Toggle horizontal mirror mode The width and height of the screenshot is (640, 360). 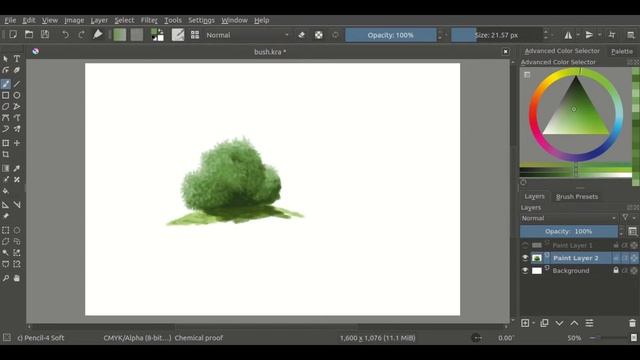click(568, 35)
